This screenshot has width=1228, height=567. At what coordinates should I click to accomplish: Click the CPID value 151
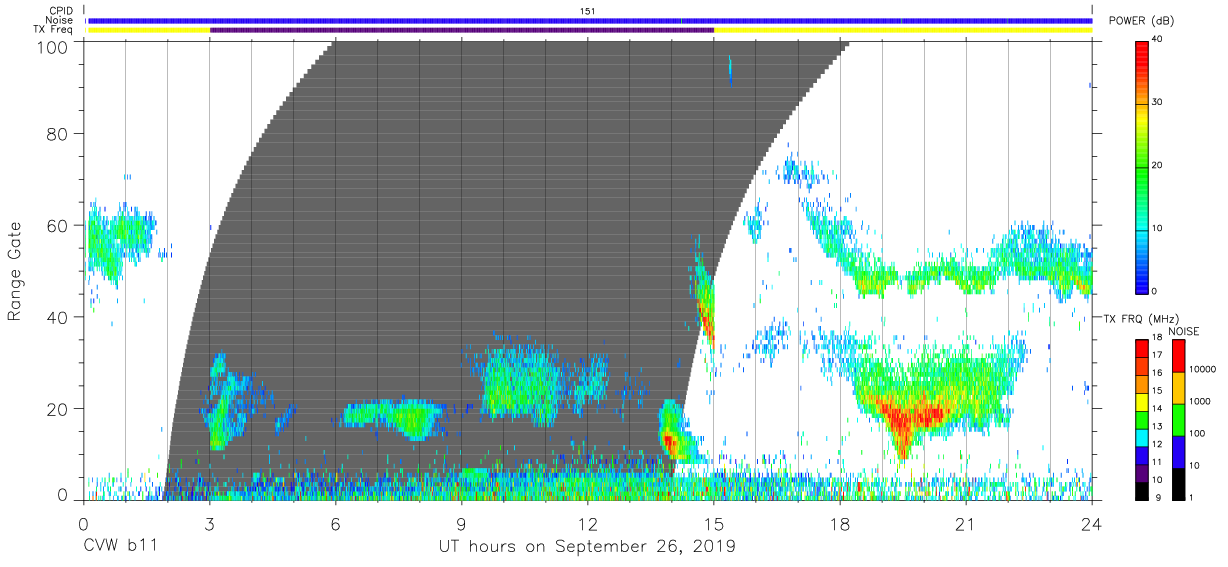point(588,11)
